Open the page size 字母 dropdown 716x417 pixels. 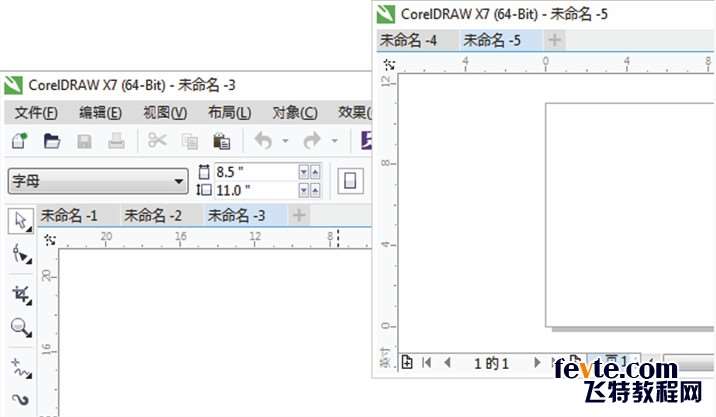point(98,181)
